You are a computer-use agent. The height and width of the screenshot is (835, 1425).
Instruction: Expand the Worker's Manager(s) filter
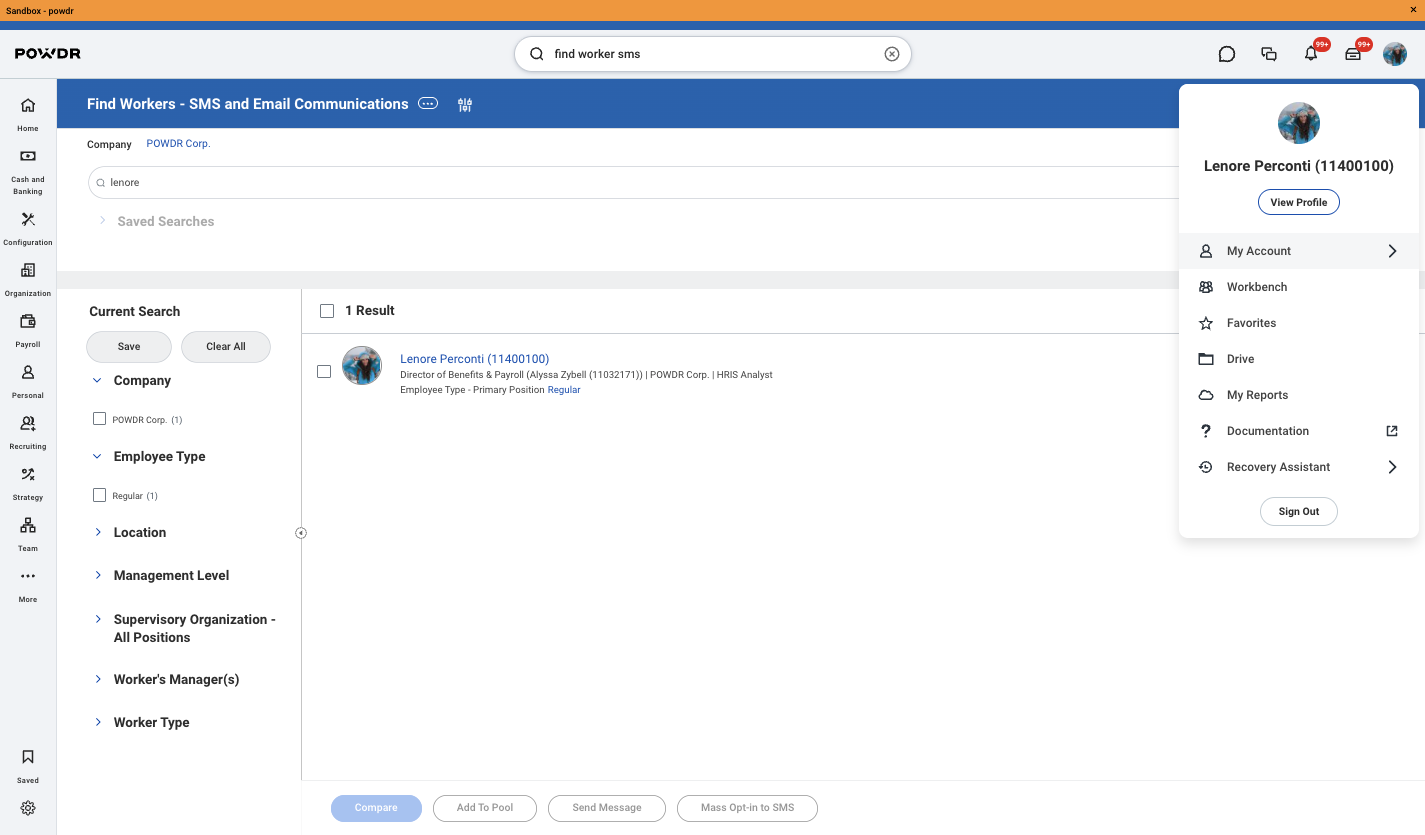pos(97,679)
